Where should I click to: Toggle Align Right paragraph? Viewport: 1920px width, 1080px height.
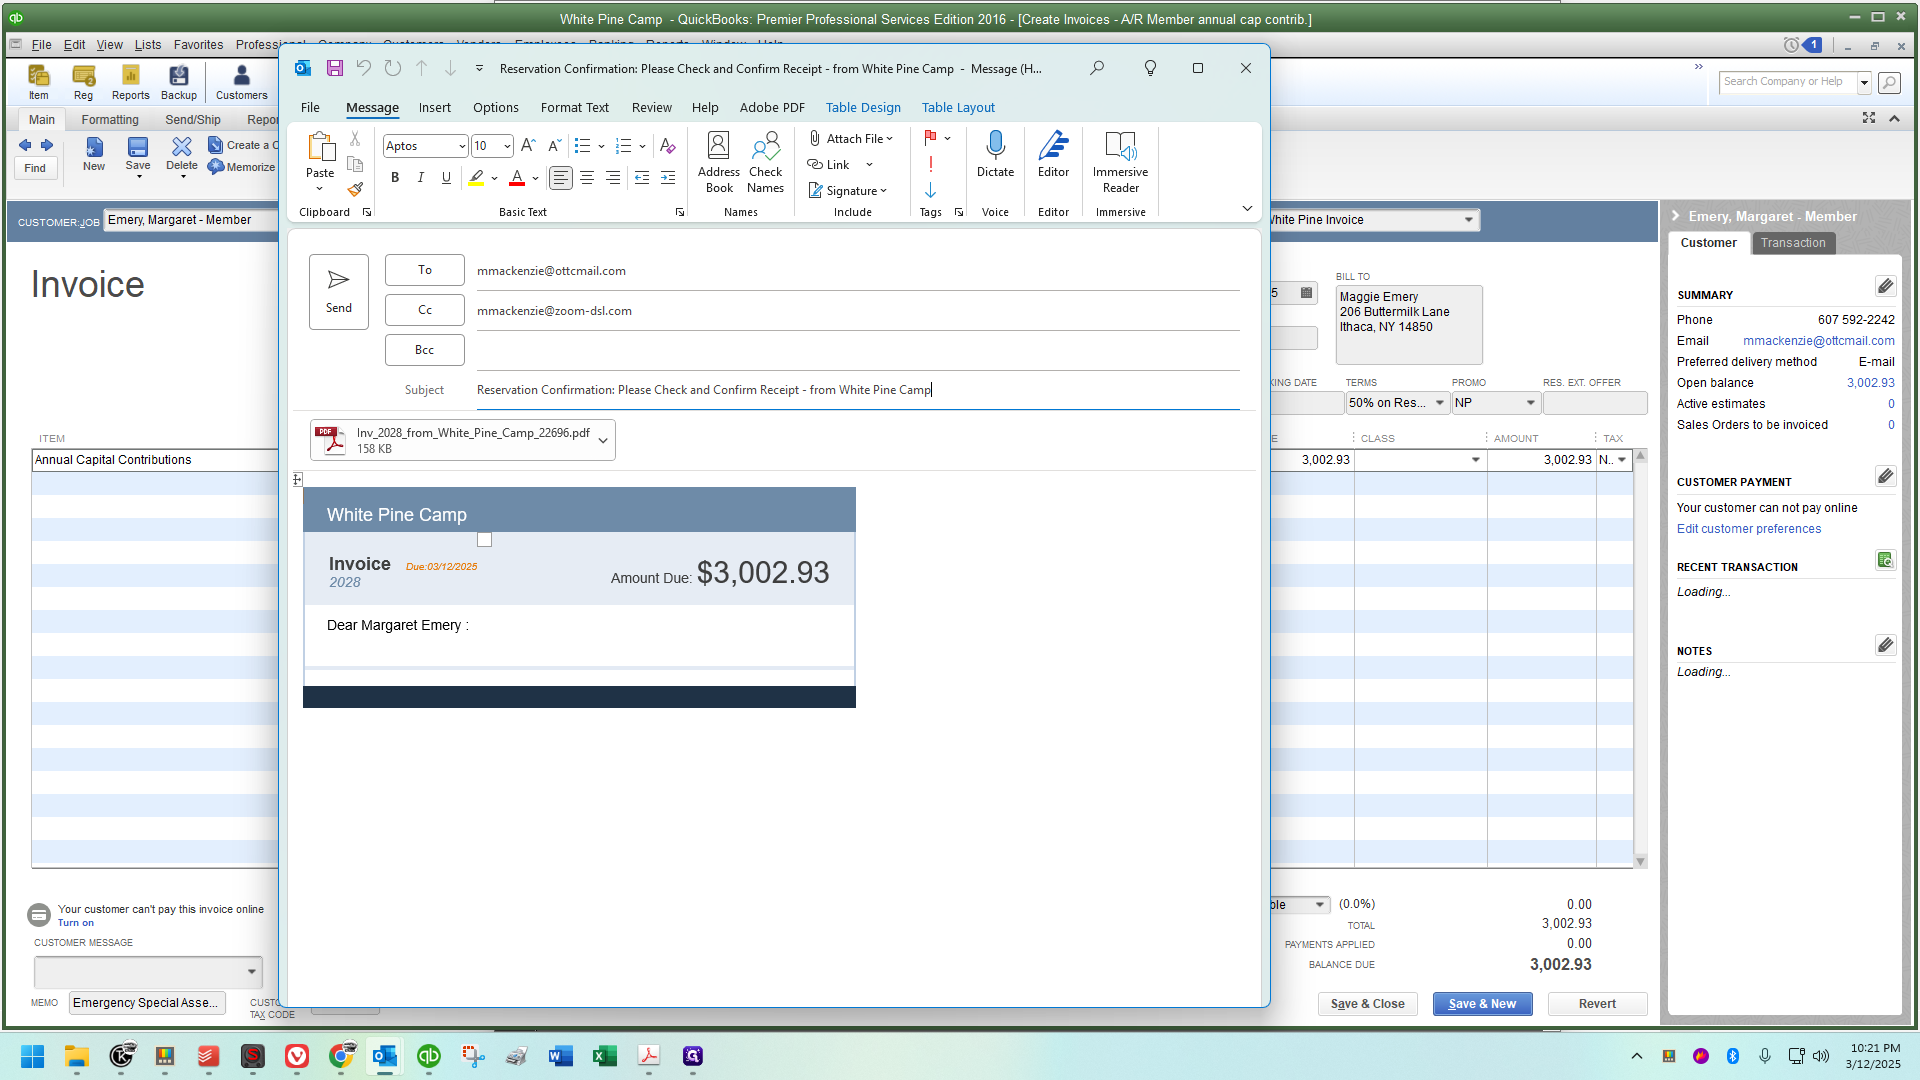(x=613, y=178)
